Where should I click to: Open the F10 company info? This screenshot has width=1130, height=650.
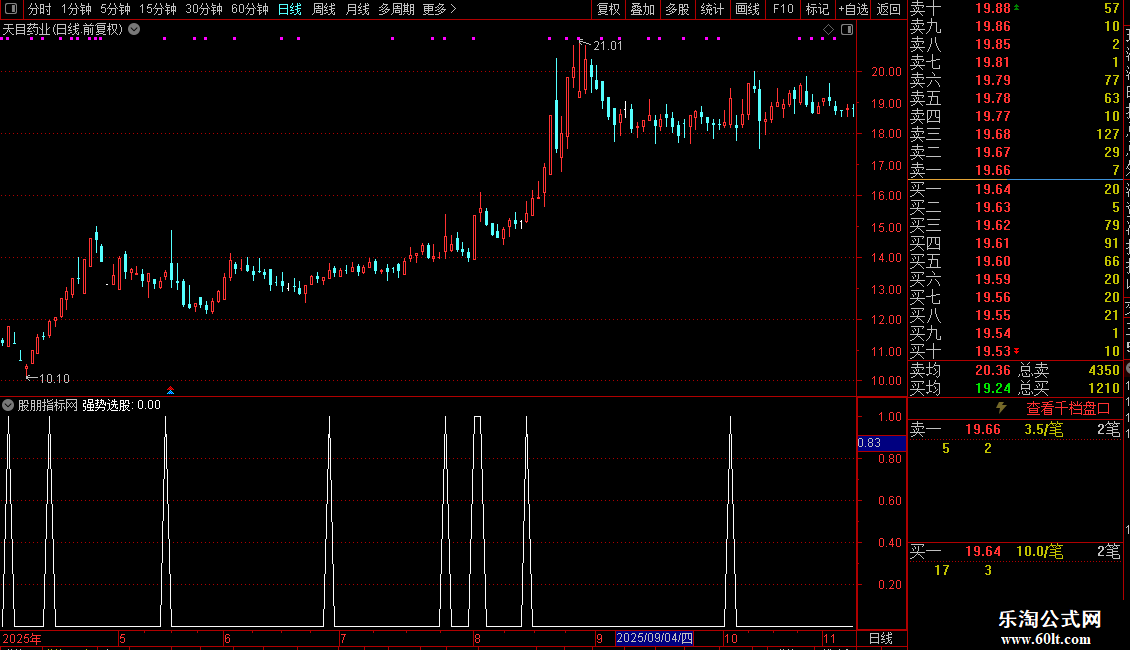pos(783,9)
